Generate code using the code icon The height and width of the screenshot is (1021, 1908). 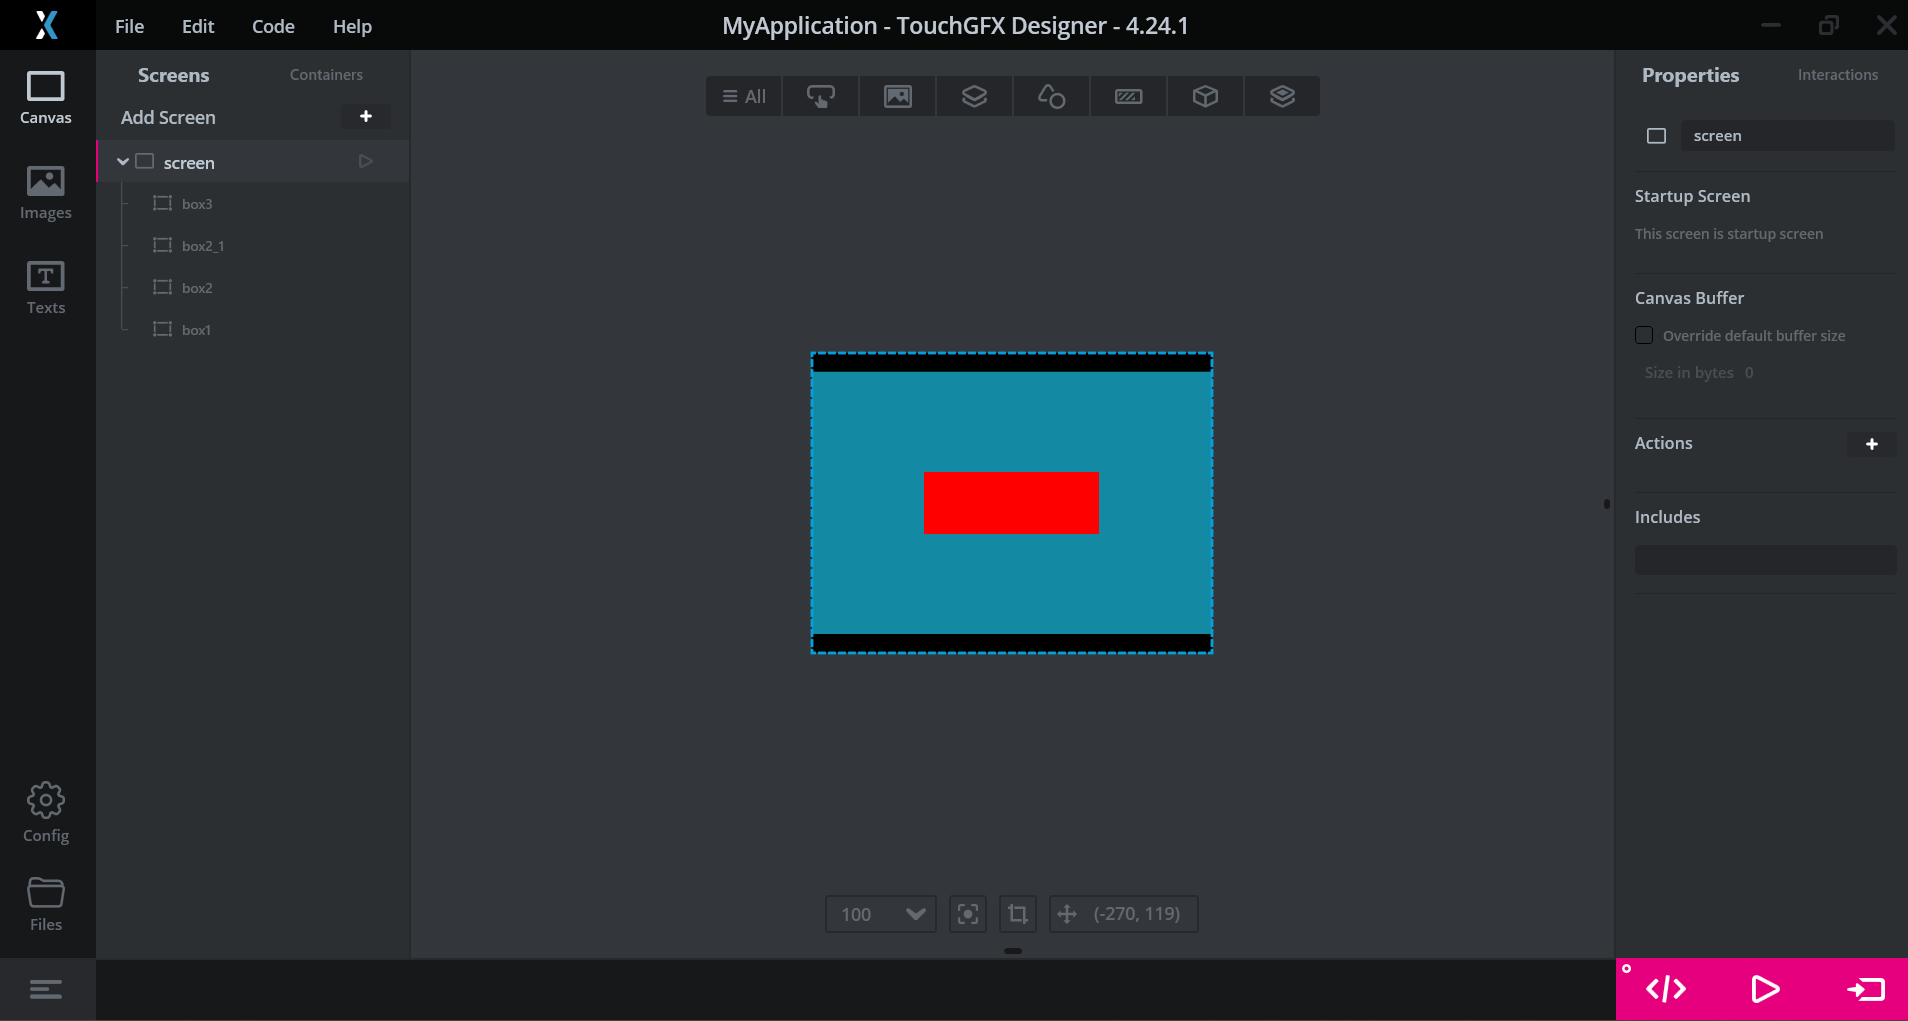[x=1664, y=989]
